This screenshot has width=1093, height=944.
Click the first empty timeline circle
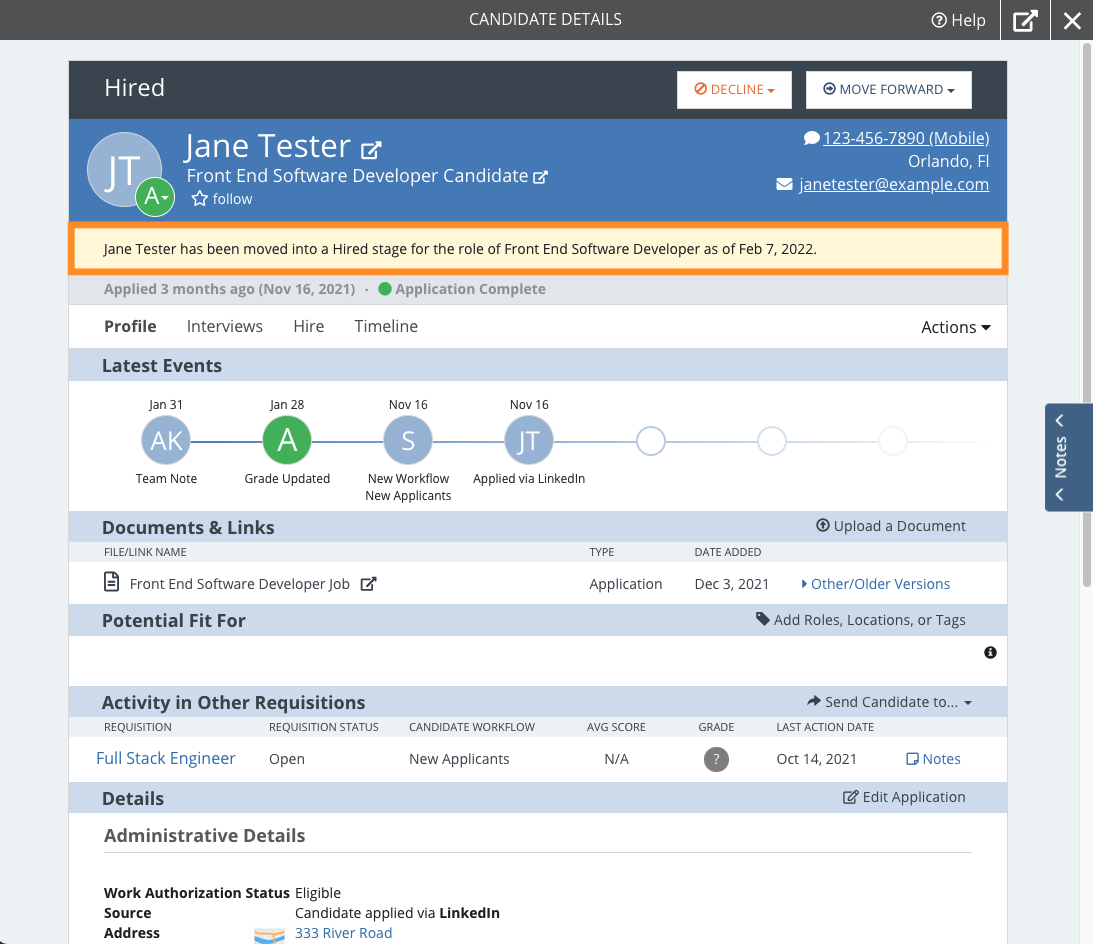[x=650, y=441]
